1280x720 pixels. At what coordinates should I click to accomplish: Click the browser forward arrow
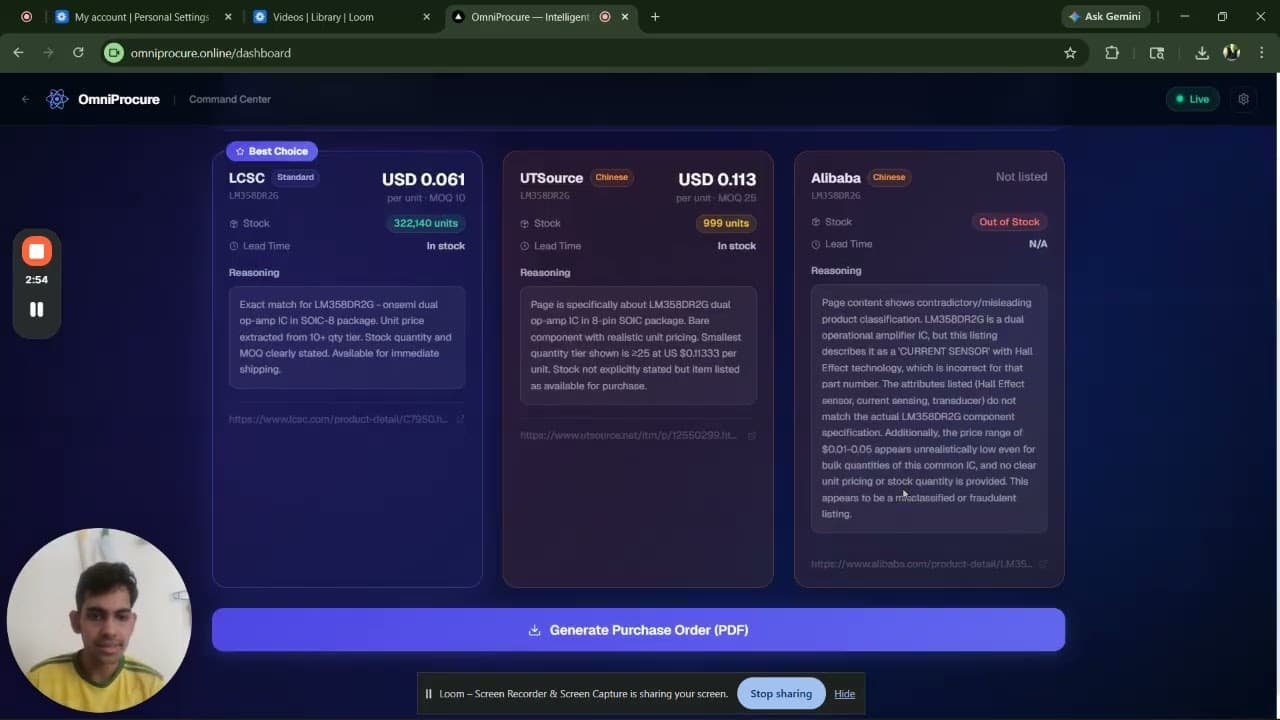pyautogui.click(x=48, y=53)
